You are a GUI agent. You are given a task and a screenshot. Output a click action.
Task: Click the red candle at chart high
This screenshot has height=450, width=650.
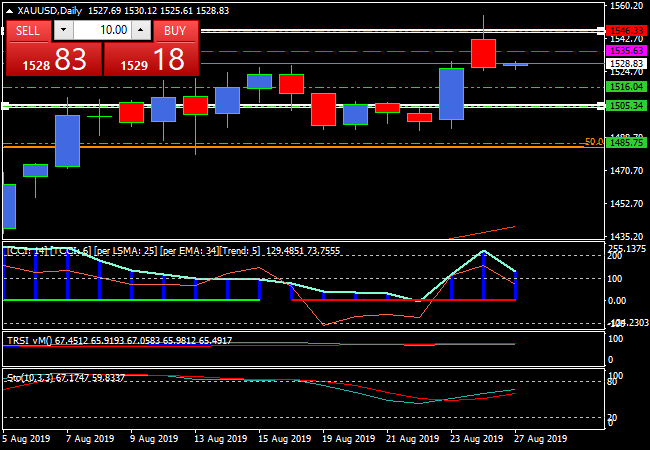[484, 53]
